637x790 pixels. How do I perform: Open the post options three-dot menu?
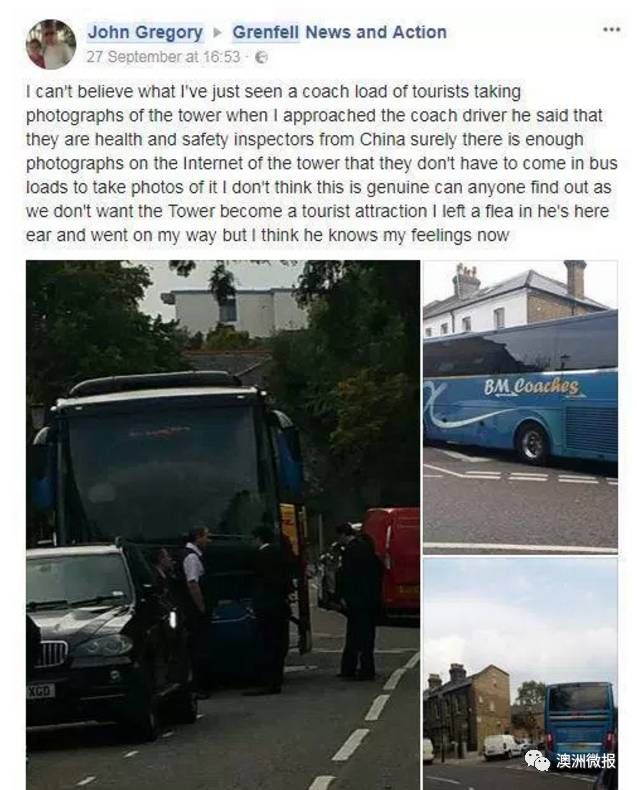[611, 30]
